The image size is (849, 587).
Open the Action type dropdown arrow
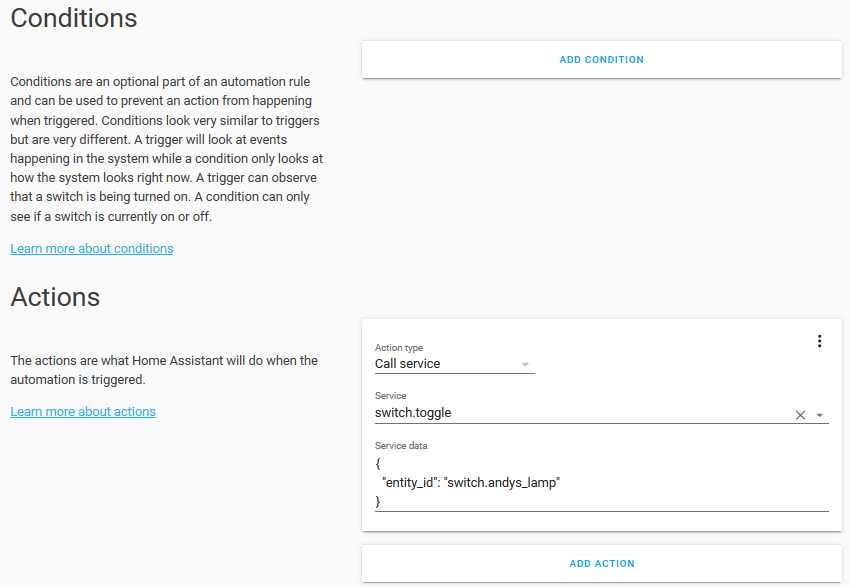[525, 364]
